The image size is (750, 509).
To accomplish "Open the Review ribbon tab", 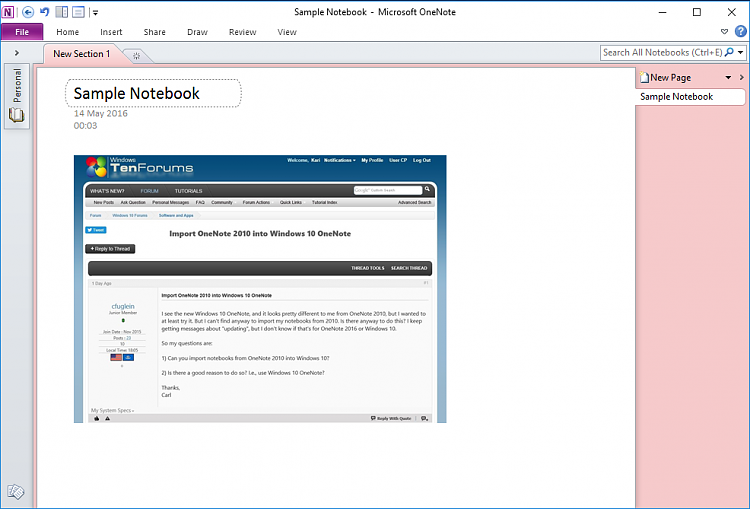I will 243,32.
